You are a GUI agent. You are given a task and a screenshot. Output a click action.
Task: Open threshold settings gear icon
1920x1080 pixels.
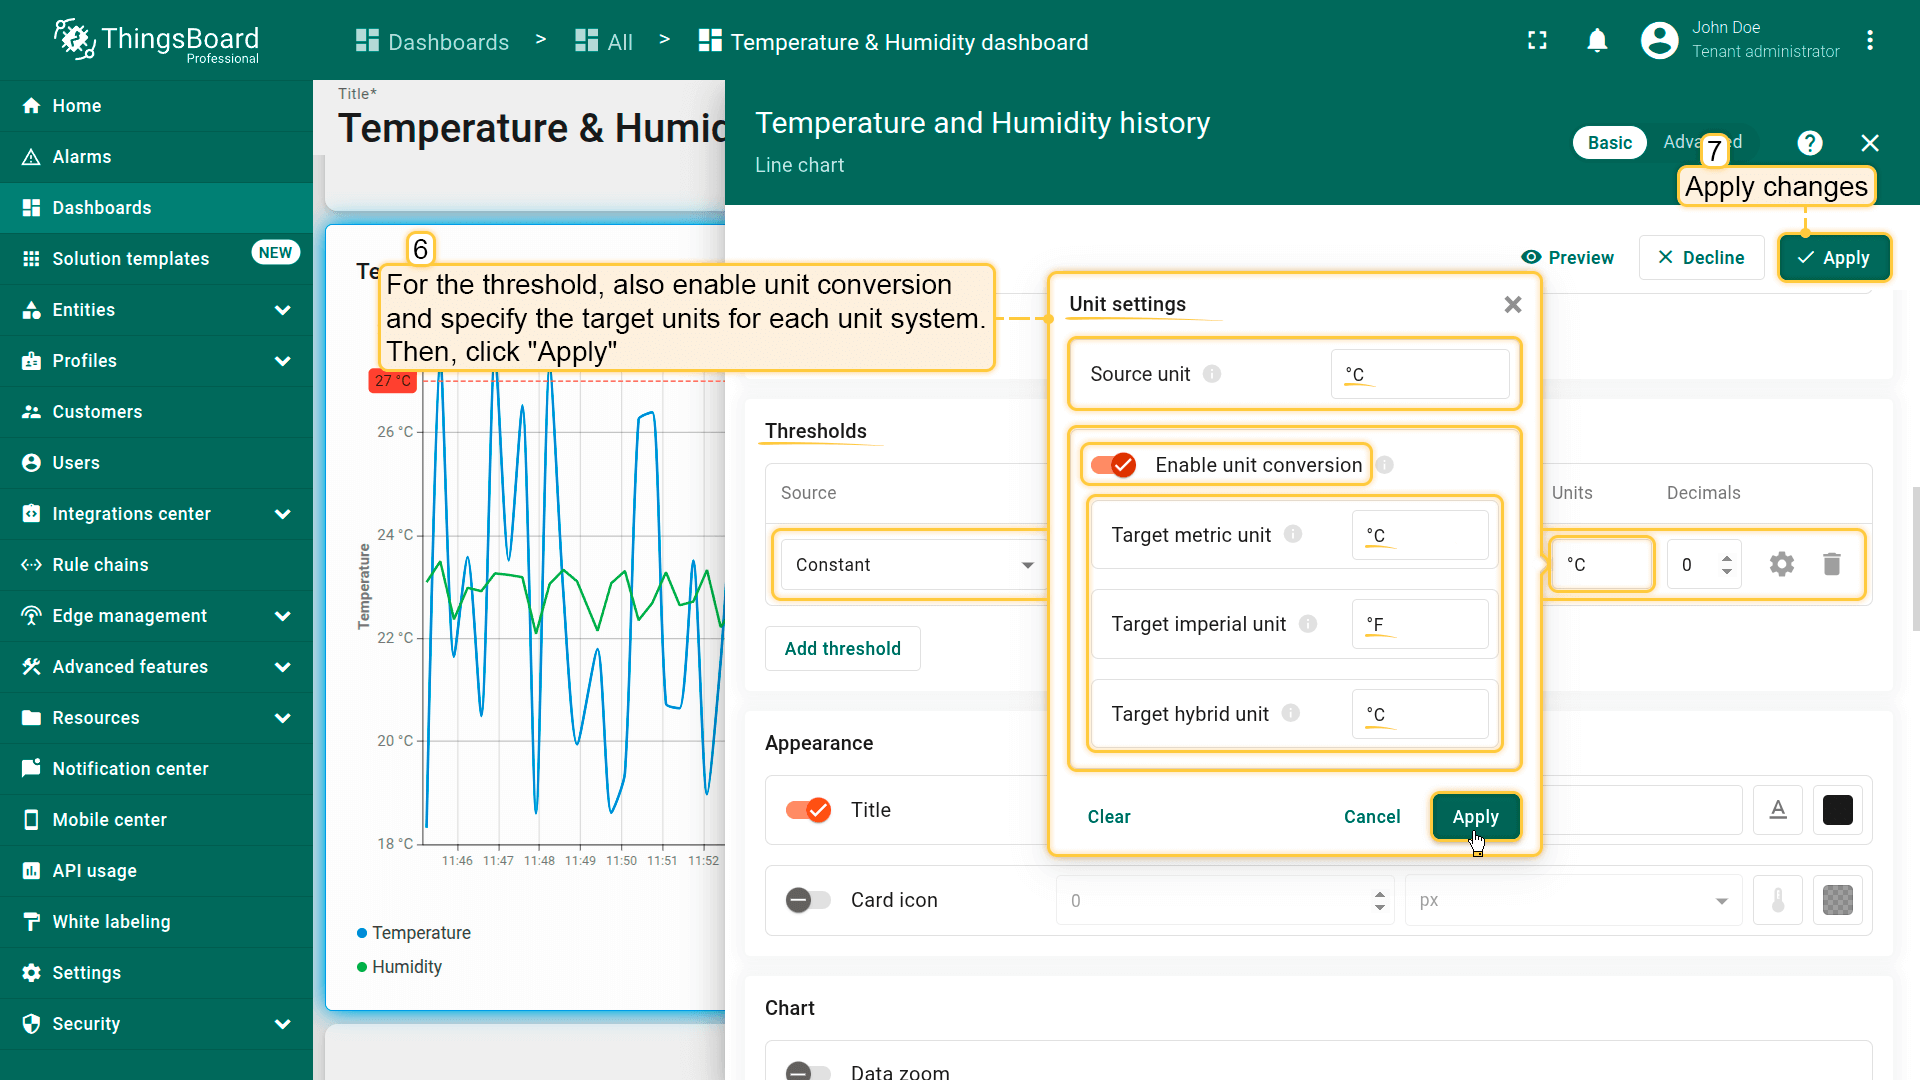(x=1781, y=564)
